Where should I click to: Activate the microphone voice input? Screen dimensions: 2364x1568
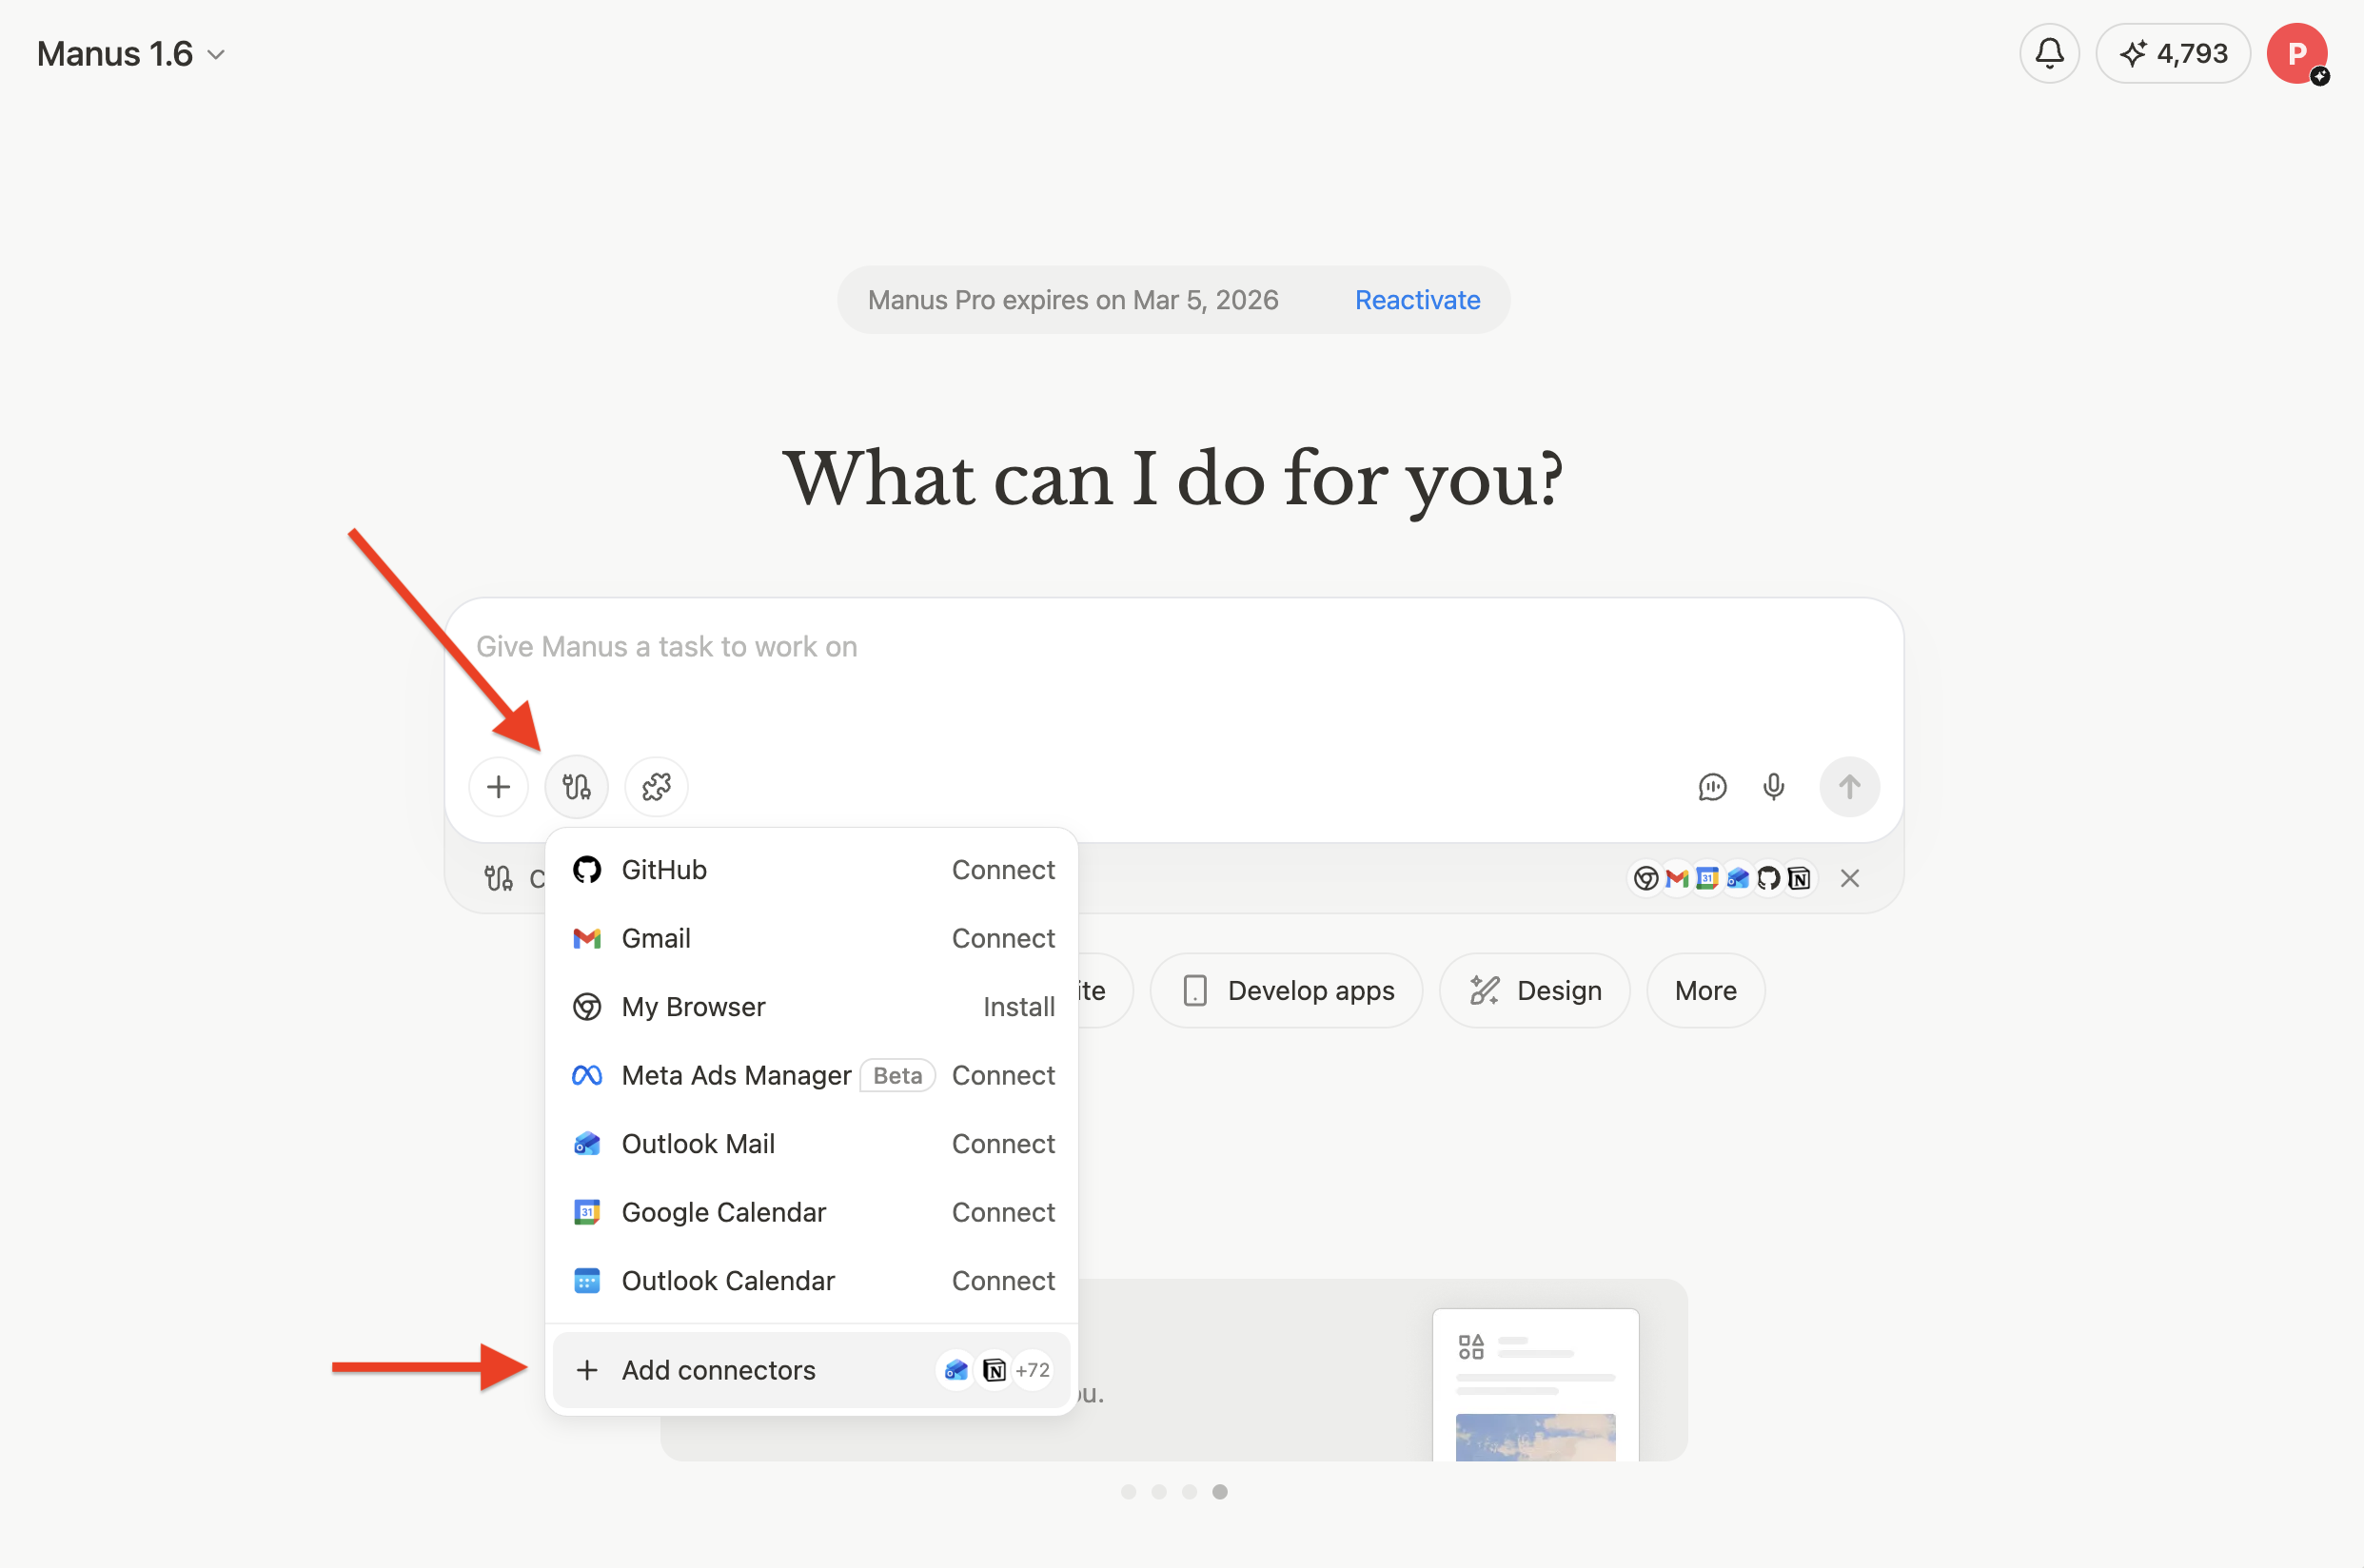[x=1773, y=787]
